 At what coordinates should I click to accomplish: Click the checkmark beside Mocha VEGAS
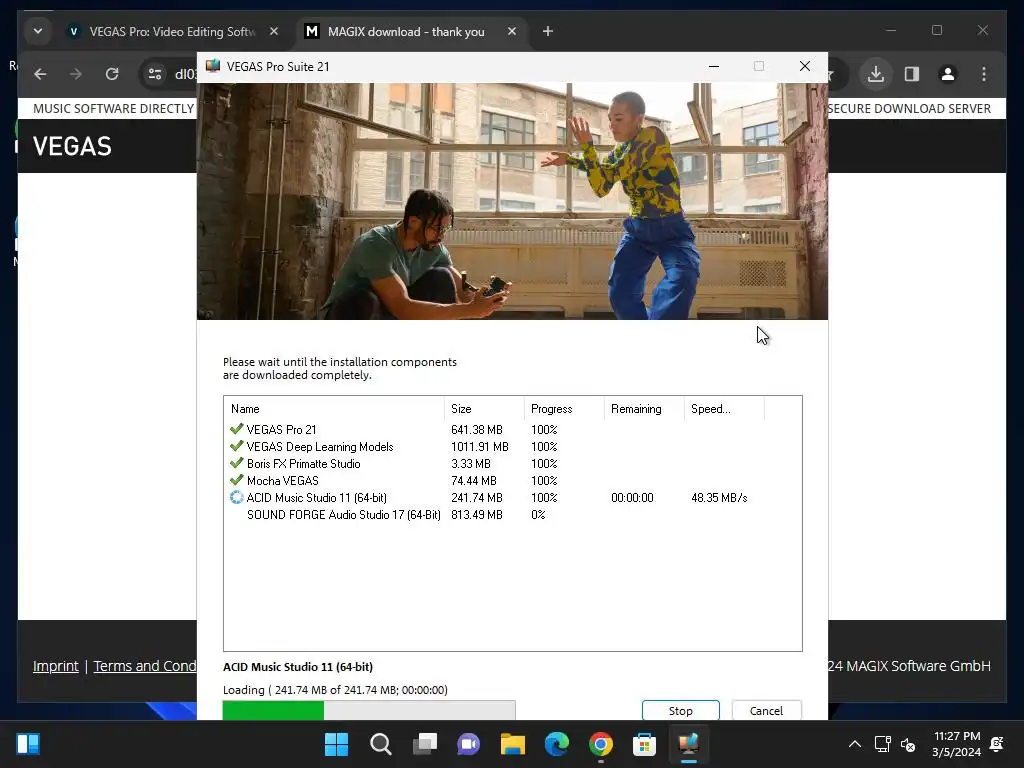click(236, 480)
